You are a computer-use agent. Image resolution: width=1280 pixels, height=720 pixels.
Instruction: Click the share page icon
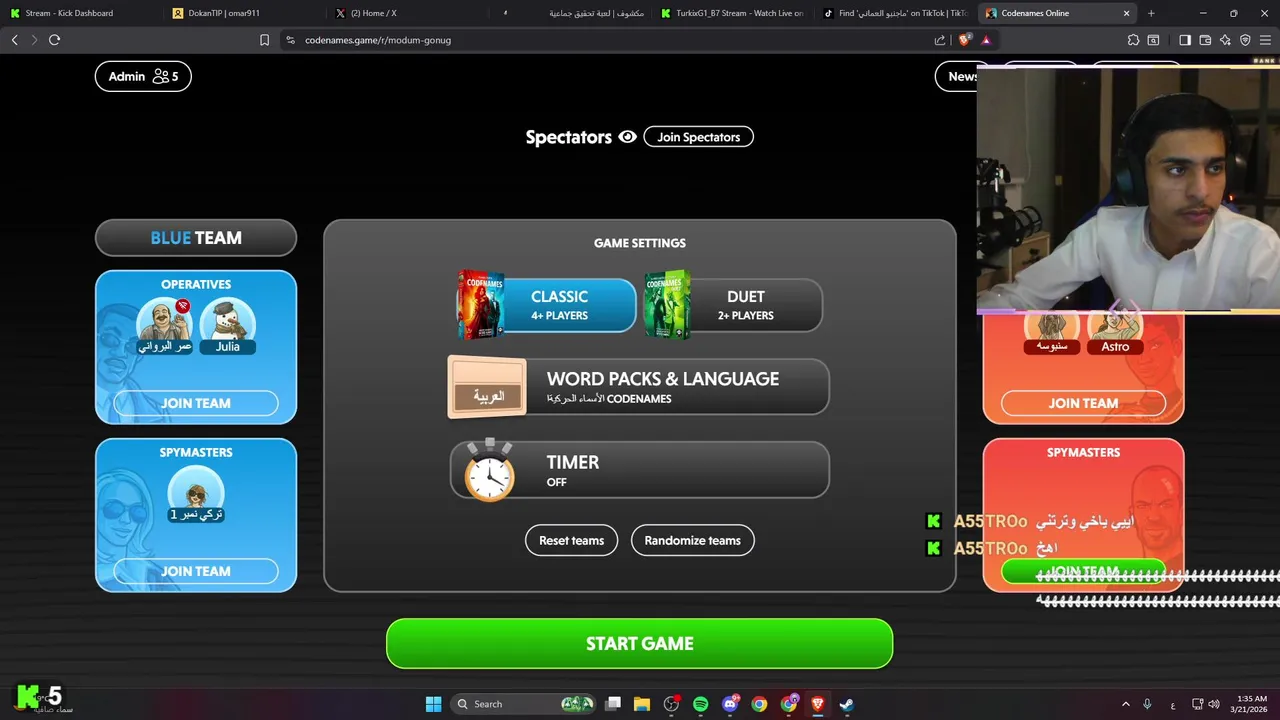point(940,40)
